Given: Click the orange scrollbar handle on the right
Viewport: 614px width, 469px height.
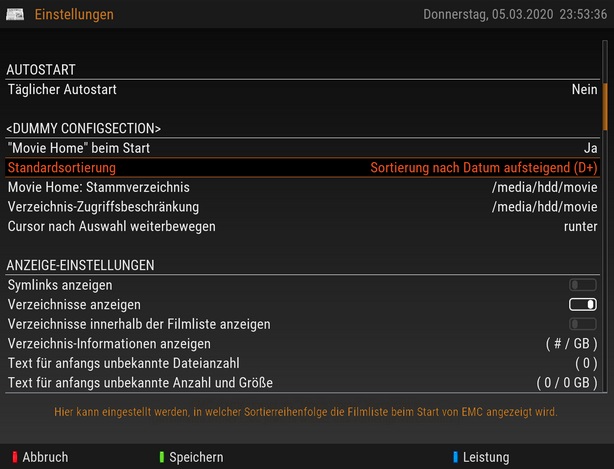Looking at the screenshot, I should (x=605, y=105).
